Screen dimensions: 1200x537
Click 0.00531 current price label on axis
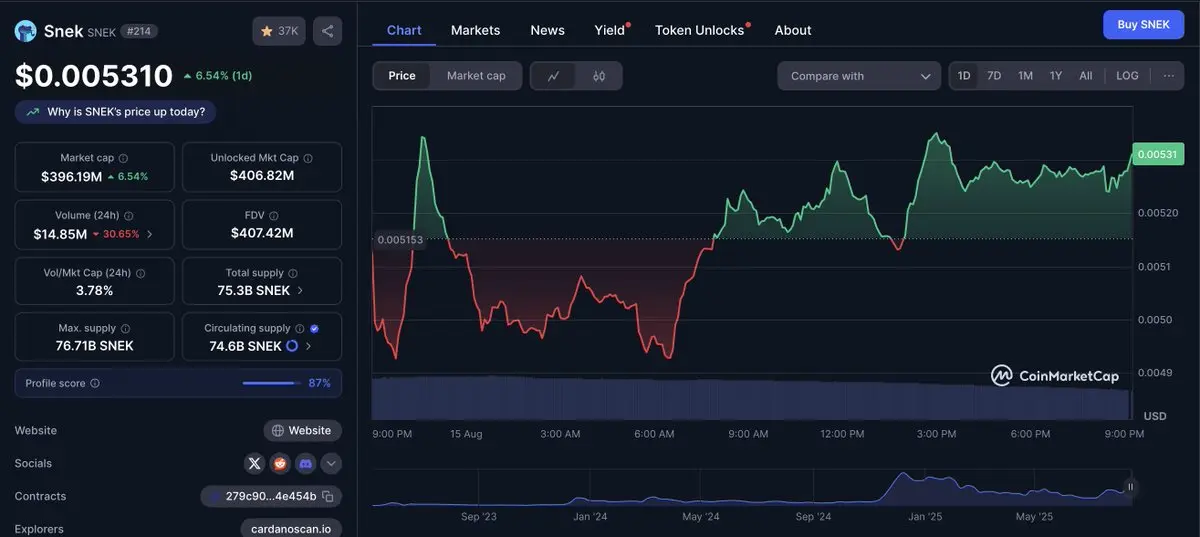click(1158, 154)
